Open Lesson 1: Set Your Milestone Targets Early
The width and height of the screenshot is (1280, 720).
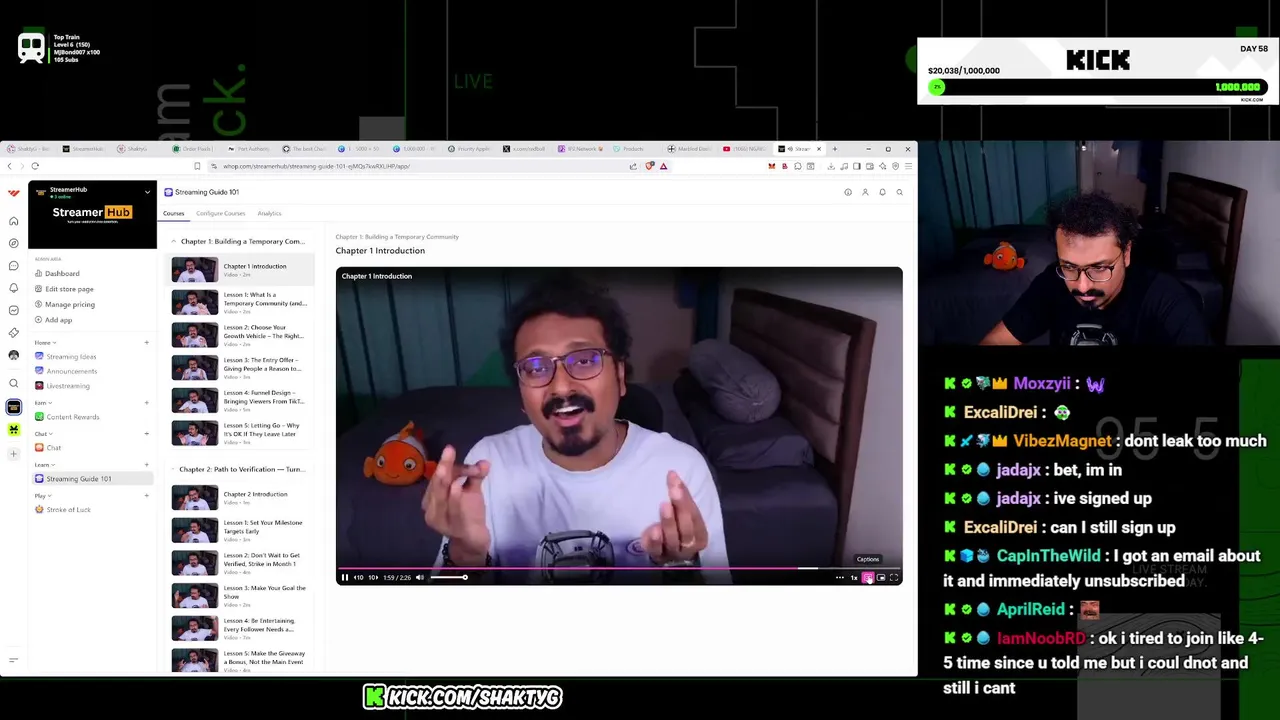coord(240,530)
